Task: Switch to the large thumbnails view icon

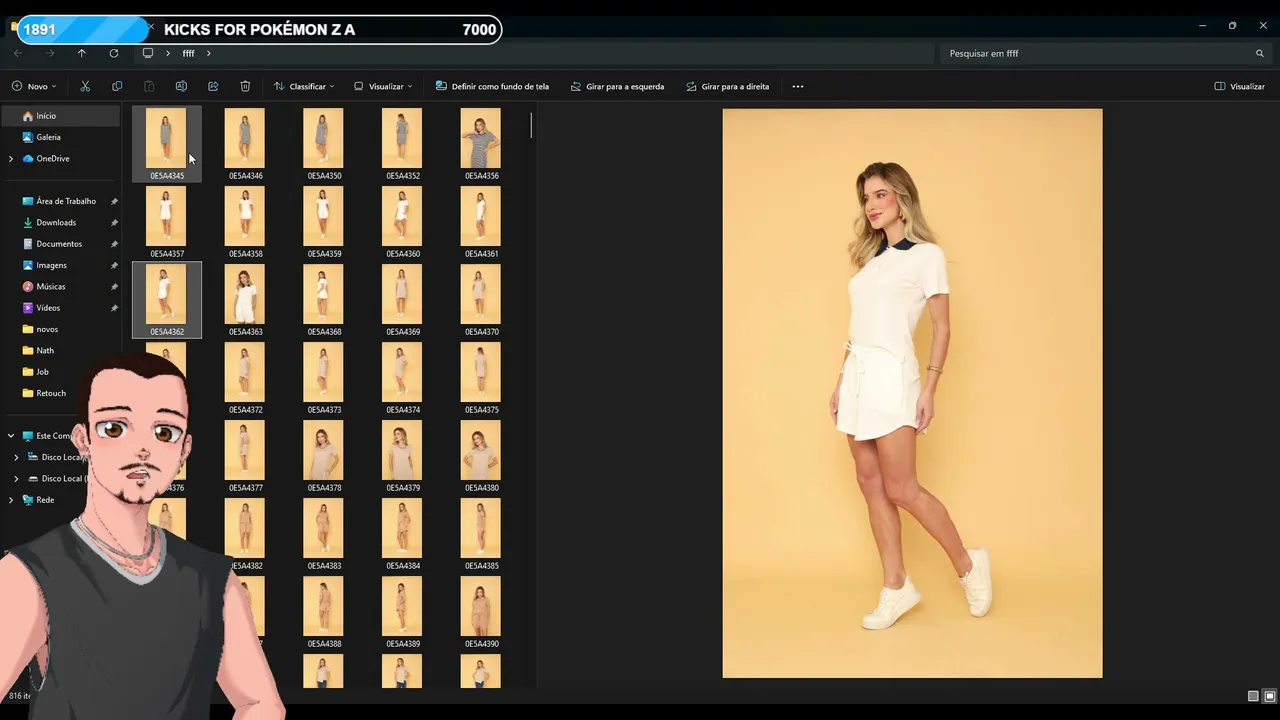Action: 1270,696
